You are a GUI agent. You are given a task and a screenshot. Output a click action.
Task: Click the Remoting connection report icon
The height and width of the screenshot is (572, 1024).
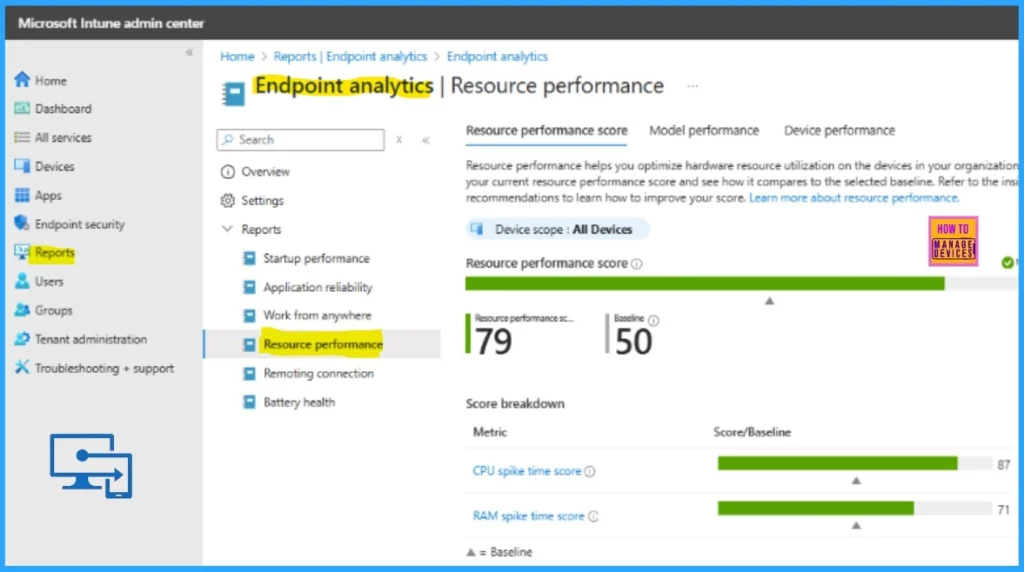coord(249,373)
